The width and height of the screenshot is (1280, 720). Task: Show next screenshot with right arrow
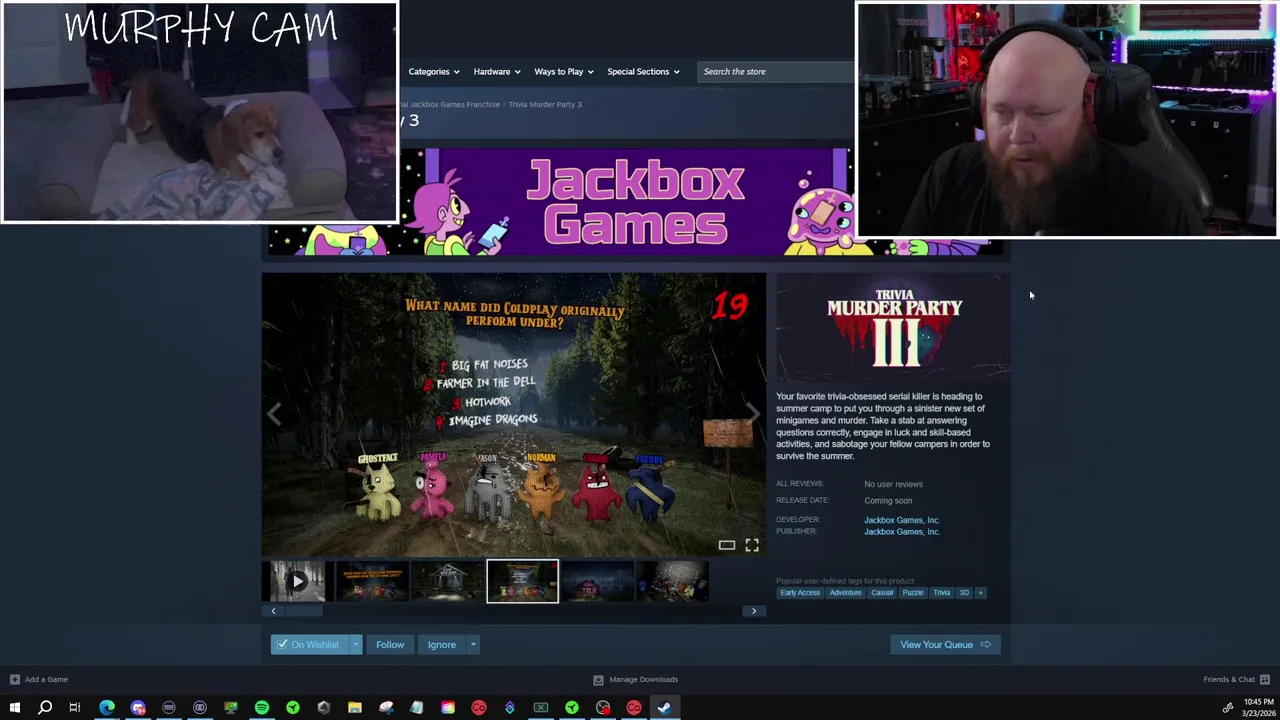coord(753,413)
